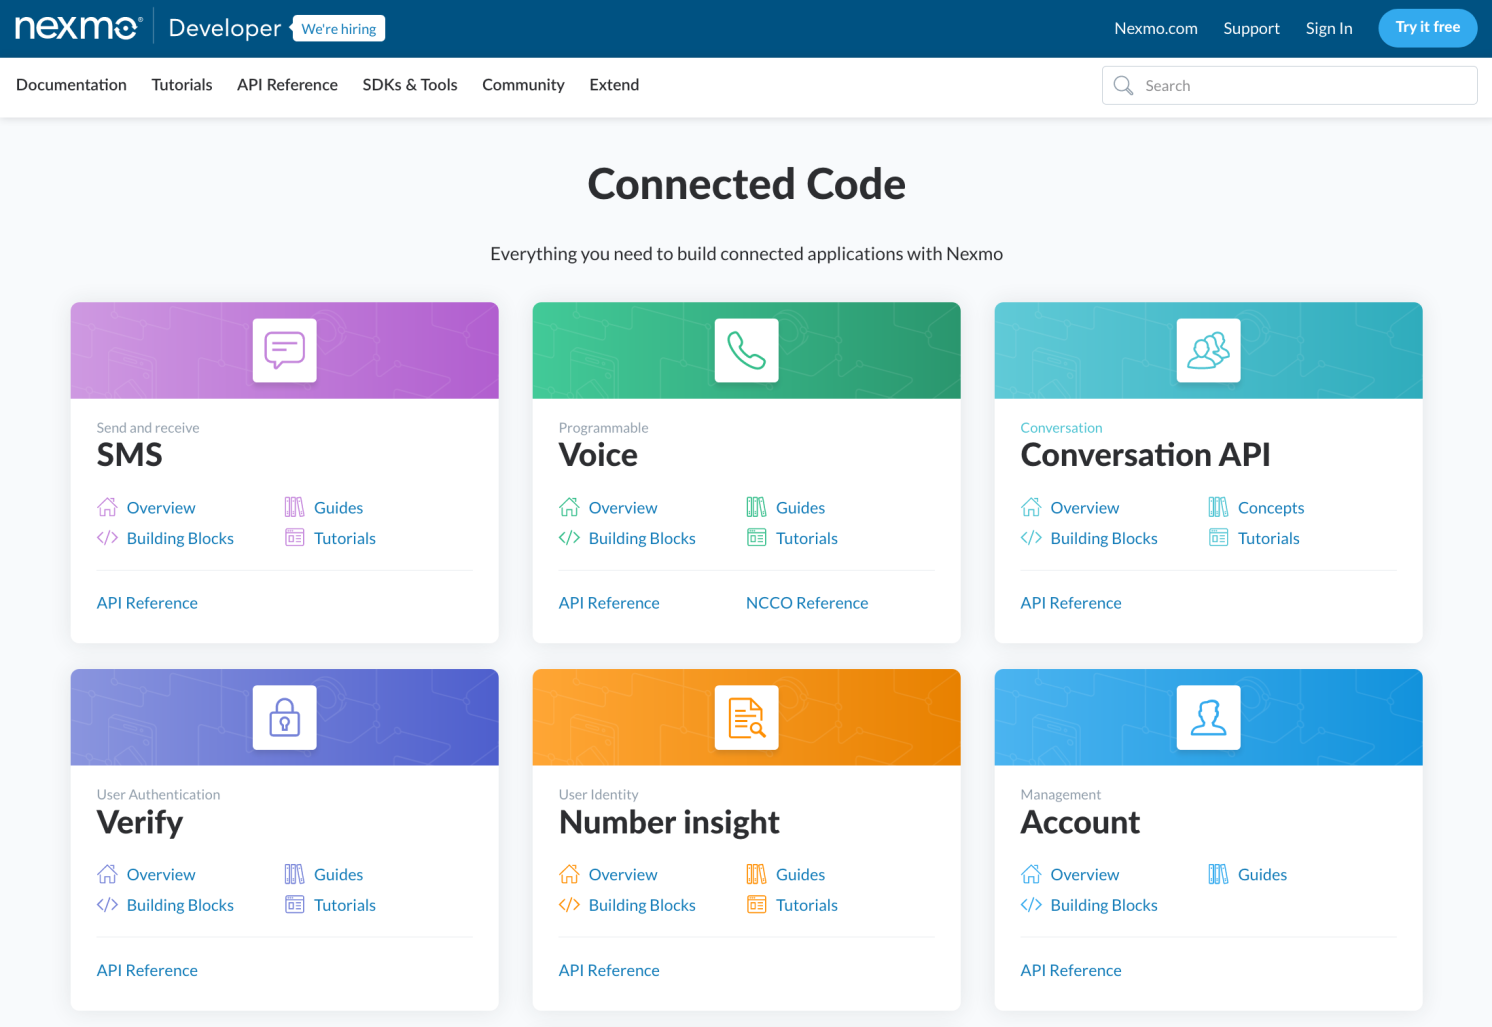Click the house icon beside Voice Overview

pyautogui.click(x=569, y=507)
